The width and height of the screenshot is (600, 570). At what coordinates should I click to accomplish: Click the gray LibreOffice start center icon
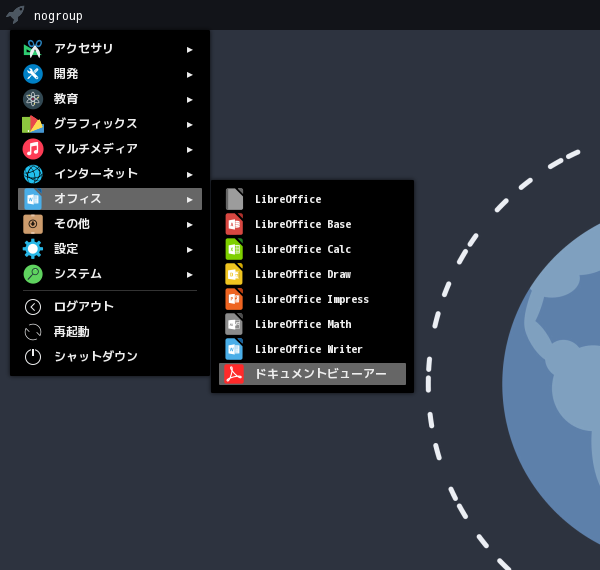pos(234,199)
